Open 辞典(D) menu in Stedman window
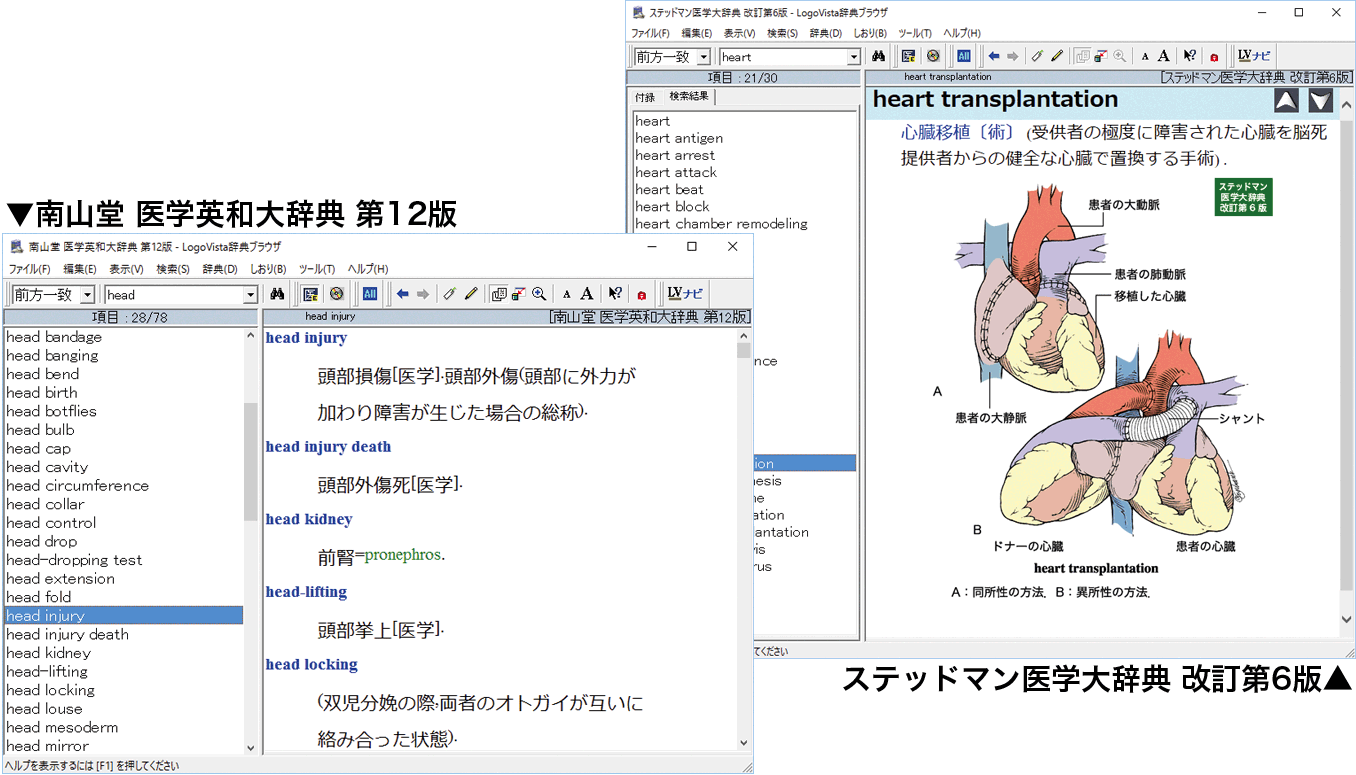Screen dimensions: 1356x775 (x=826, y=33)
